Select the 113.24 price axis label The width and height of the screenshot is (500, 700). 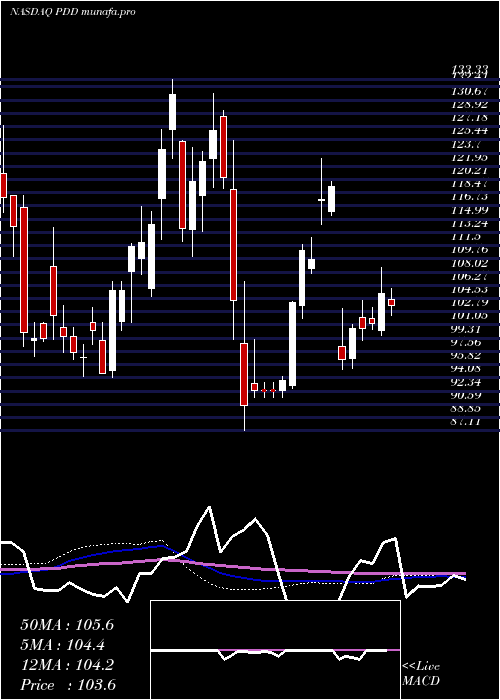[470, 223]
